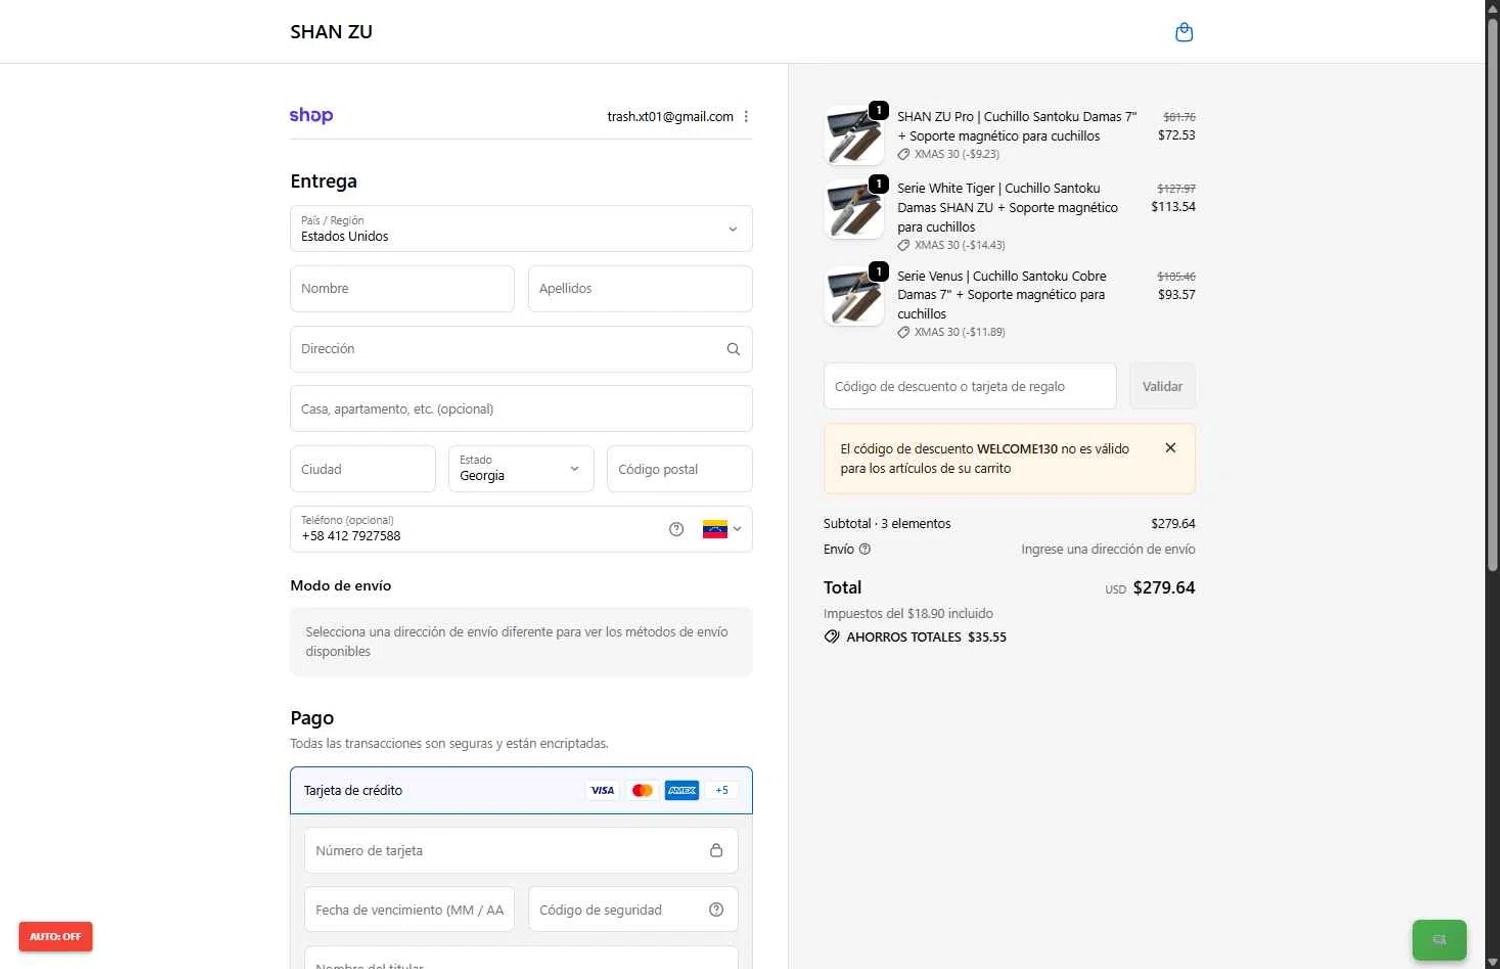Click the $93.57 discounted price
The width and height of the screenshot is (1500, 969).
click(x=1177, y=295)
